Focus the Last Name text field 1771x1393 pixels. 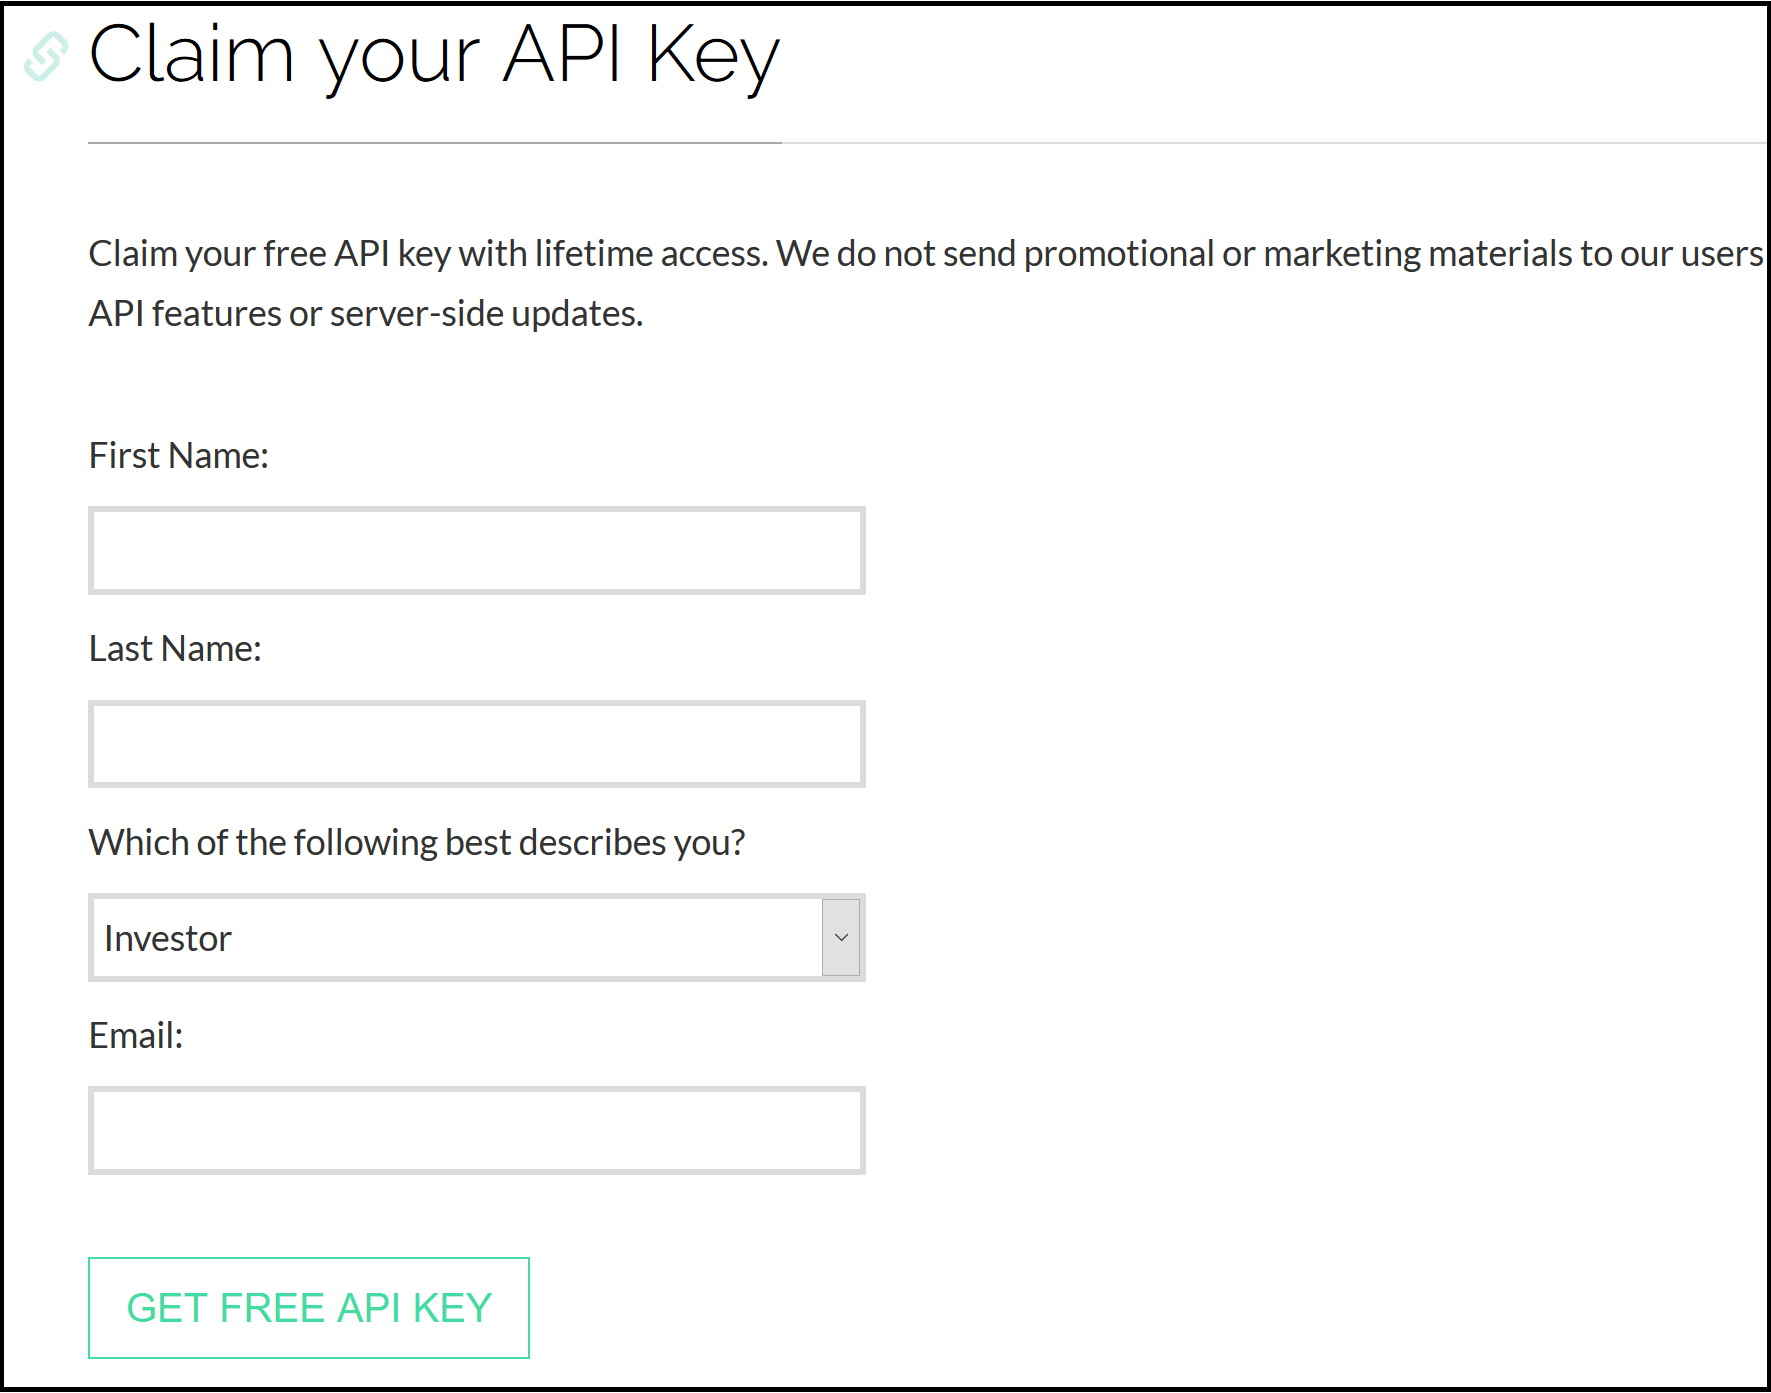(477, 744)
